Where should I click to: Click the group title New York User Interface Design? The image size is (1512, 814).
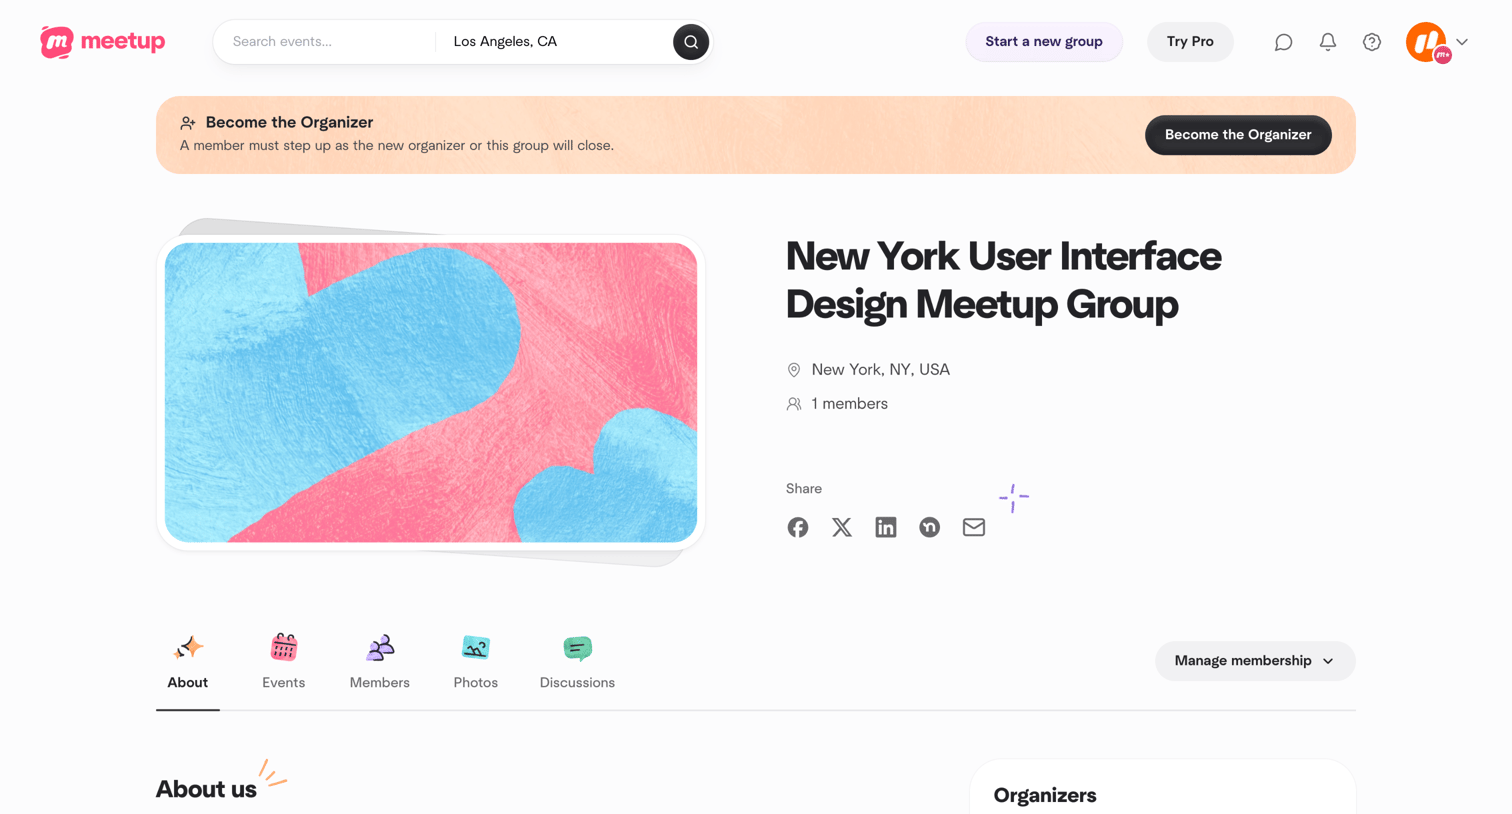pos(1003,280)
